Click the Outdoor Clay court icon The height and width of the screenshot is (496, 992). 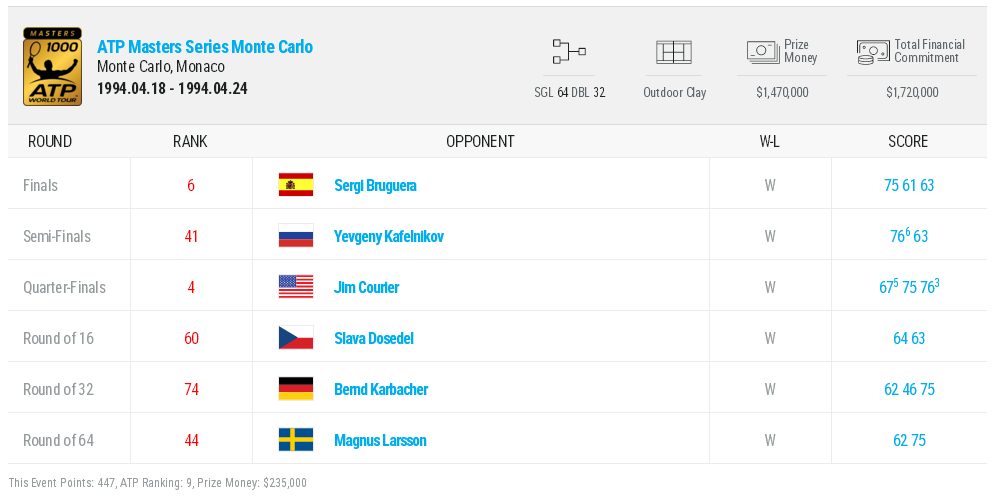[x=674, y=51]
